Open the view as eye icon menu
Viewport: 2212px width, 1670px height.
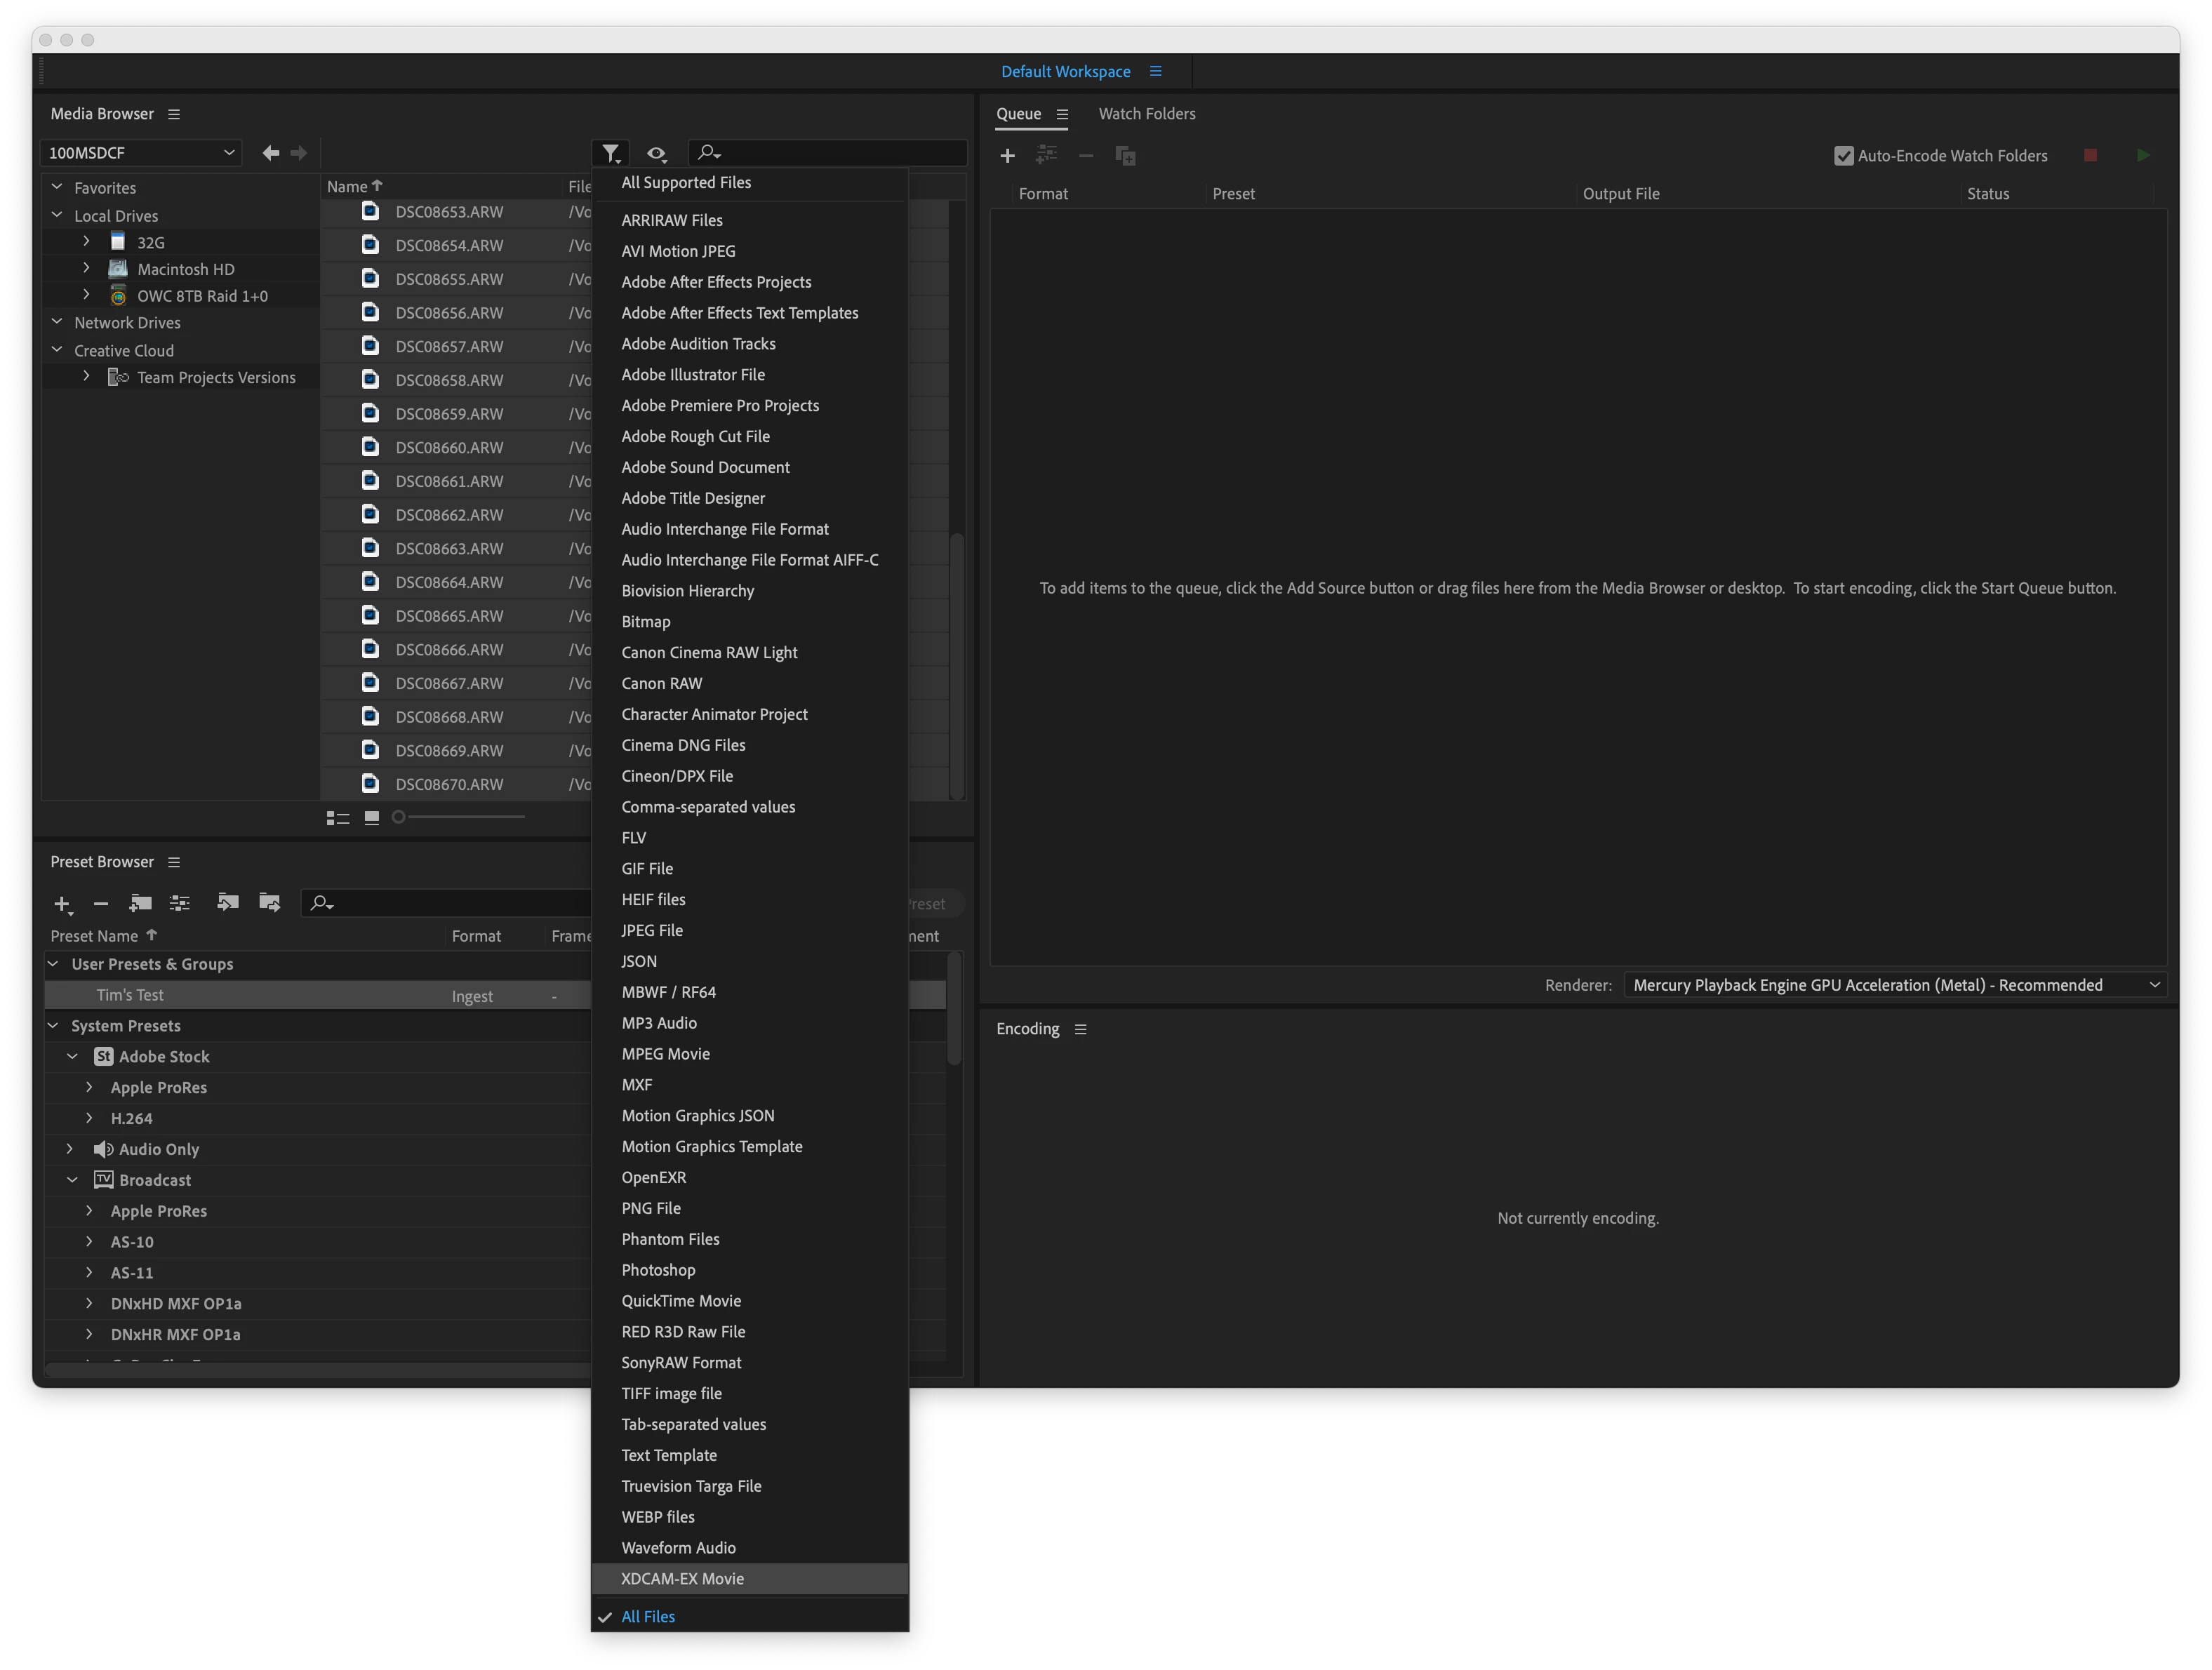(x=656, y=153)
